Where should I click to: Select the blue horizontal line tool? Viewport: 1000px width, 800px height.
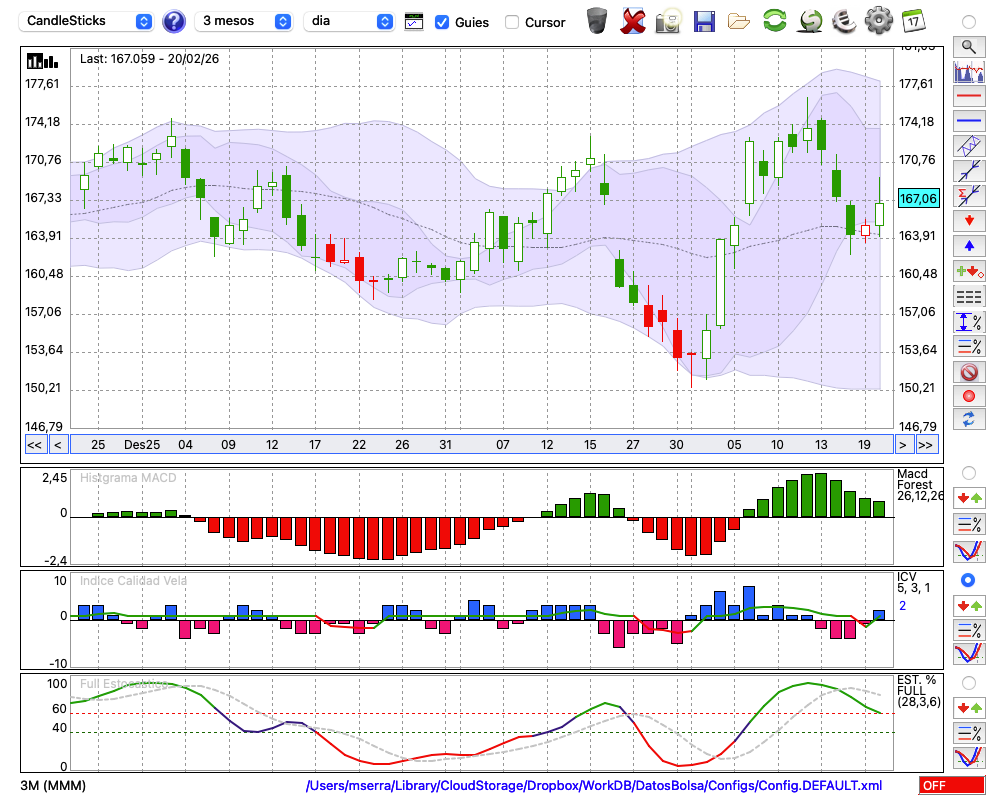click(968, 121)
